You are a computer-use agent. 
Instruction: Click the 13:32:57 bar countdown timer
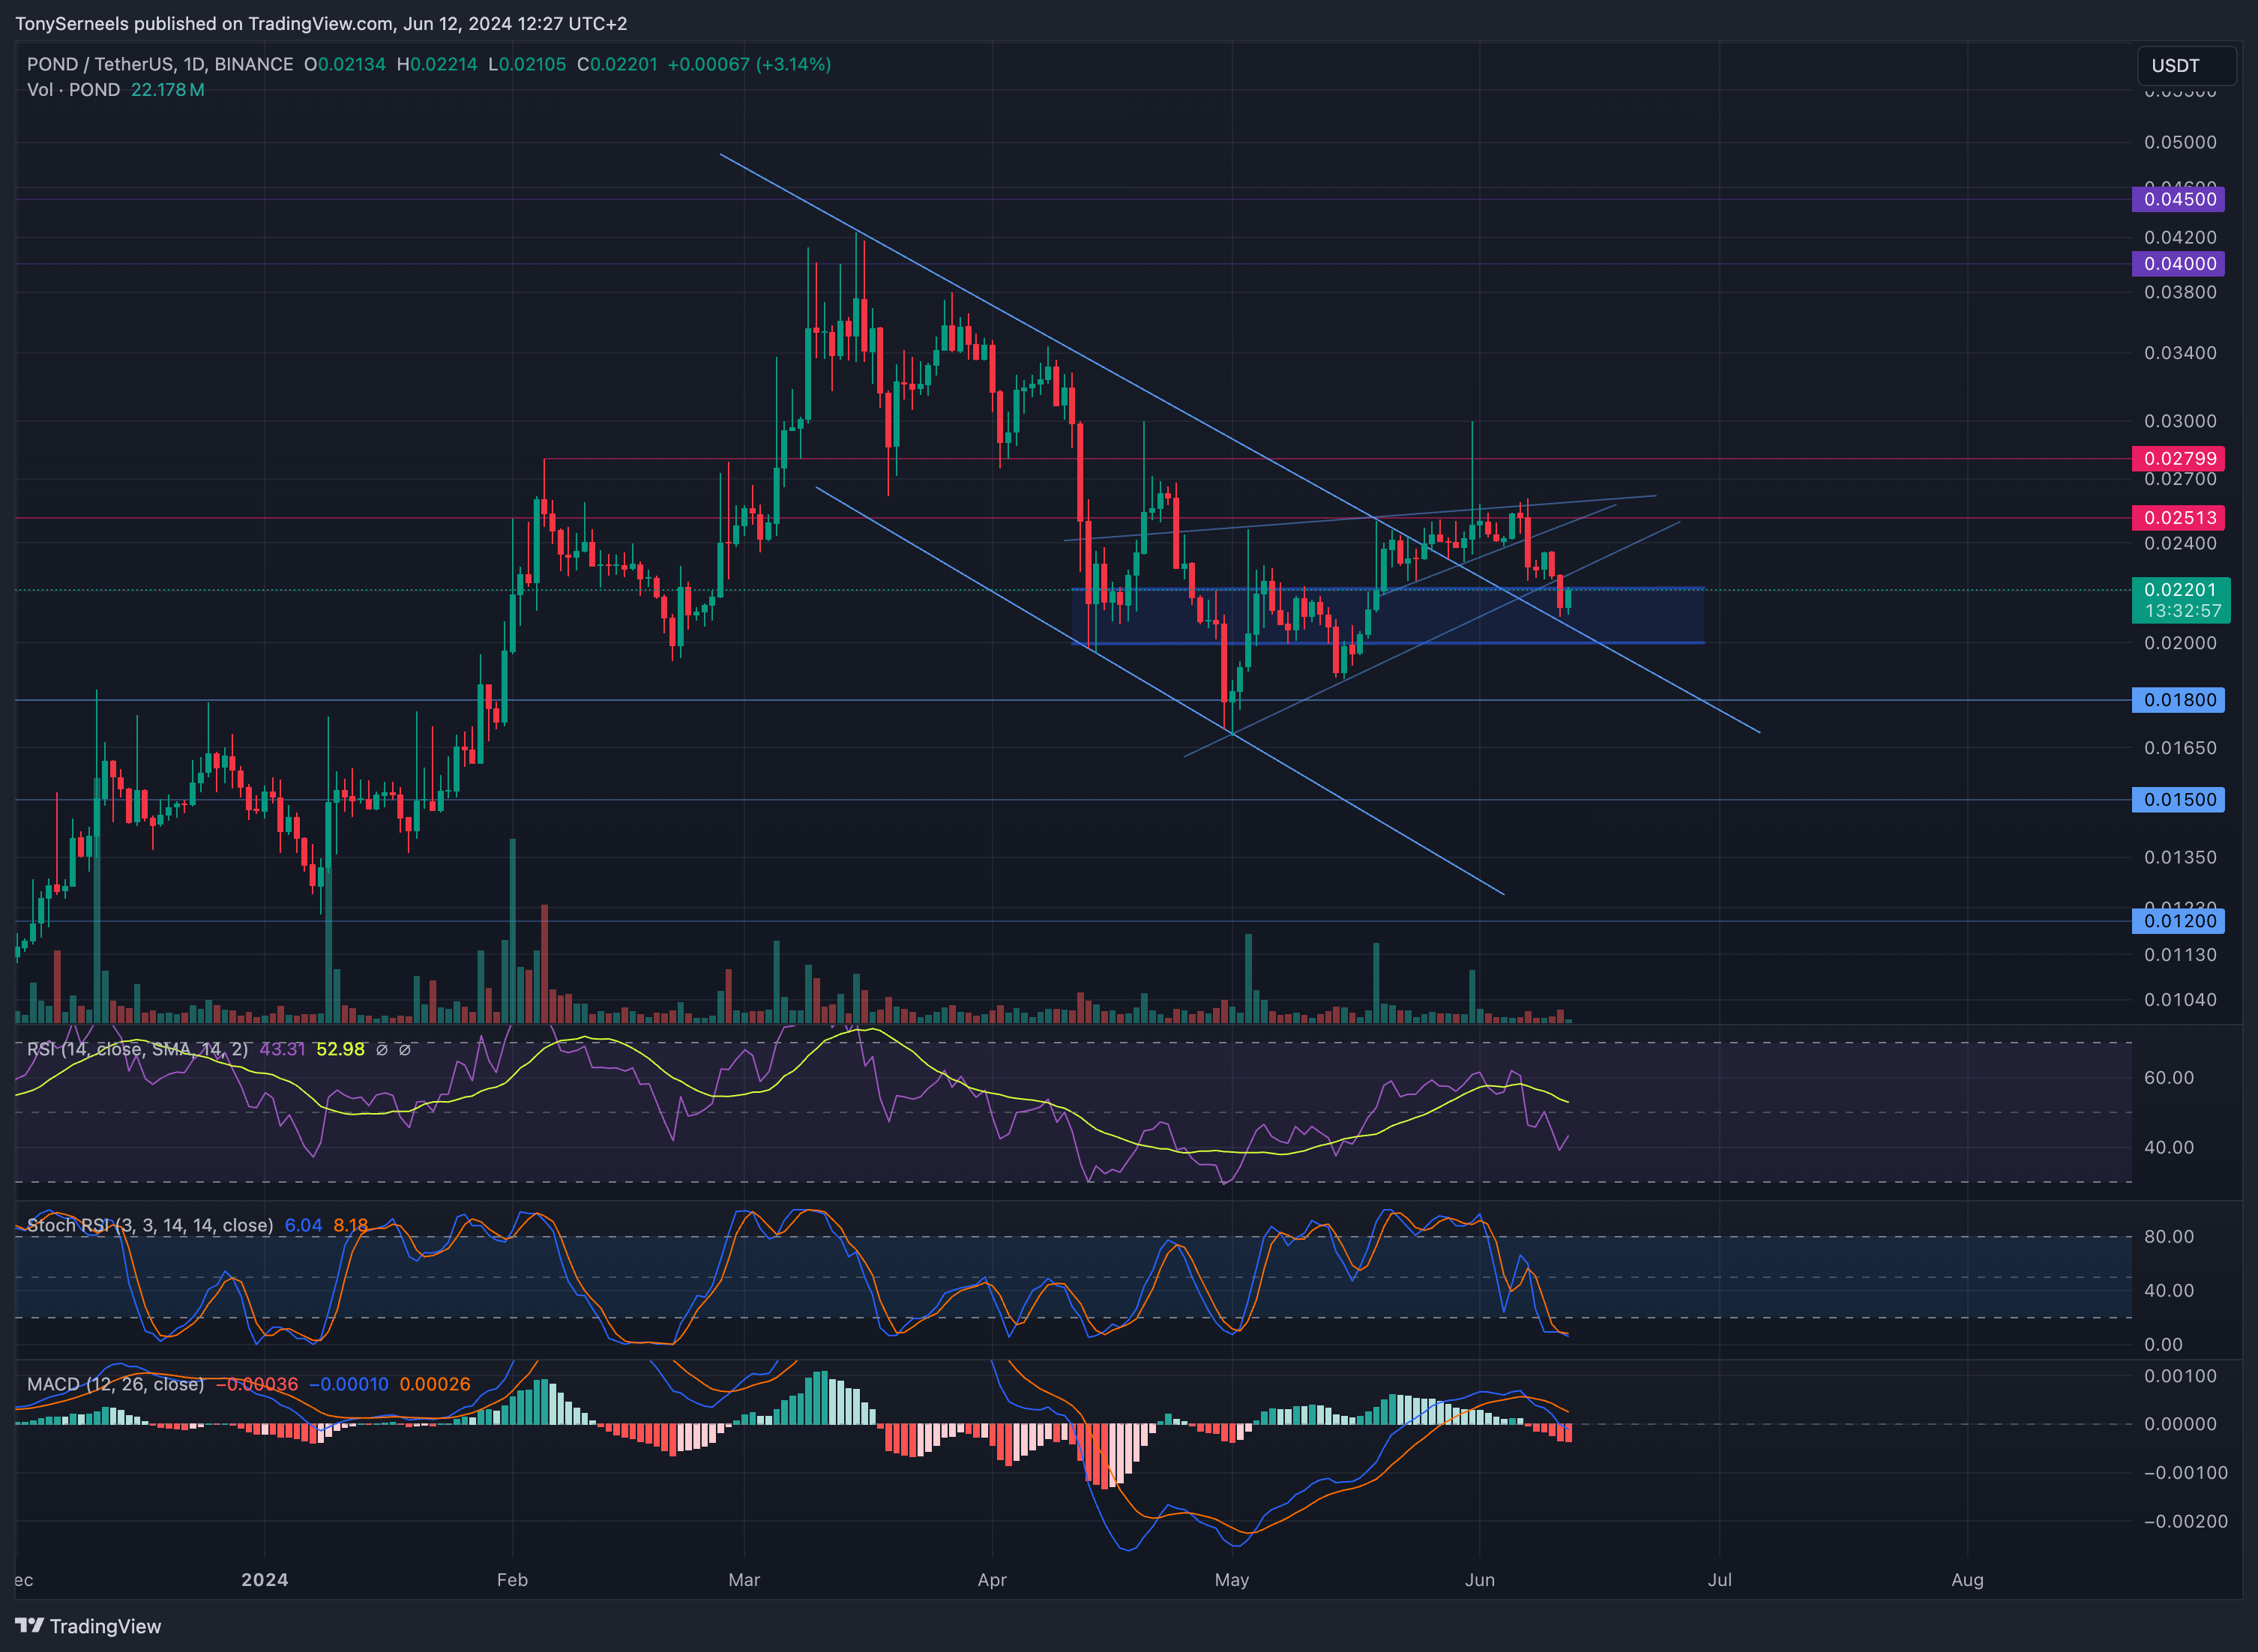click(x=2182, y=611)
